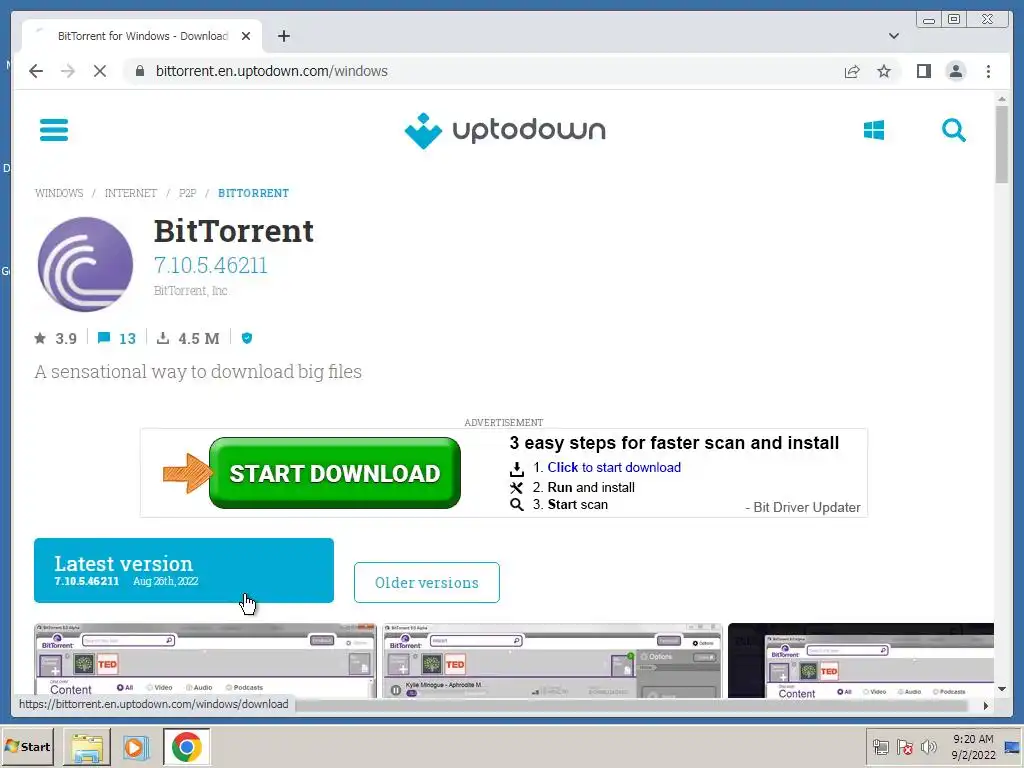Click the Bit Driver Updater ad label
Image resolution: width=1024 pixels, height=768 pixels.
click(x=803, y=507)
